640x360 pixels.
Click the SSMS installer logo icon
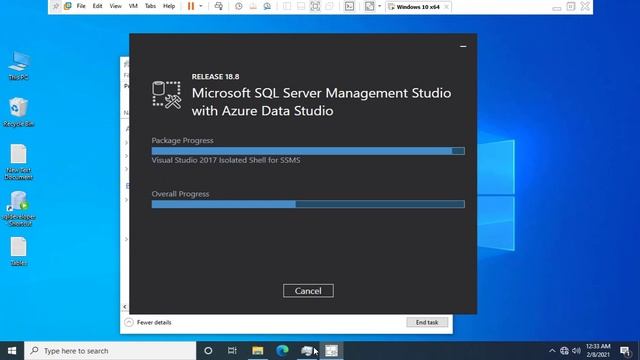(167, 95)
